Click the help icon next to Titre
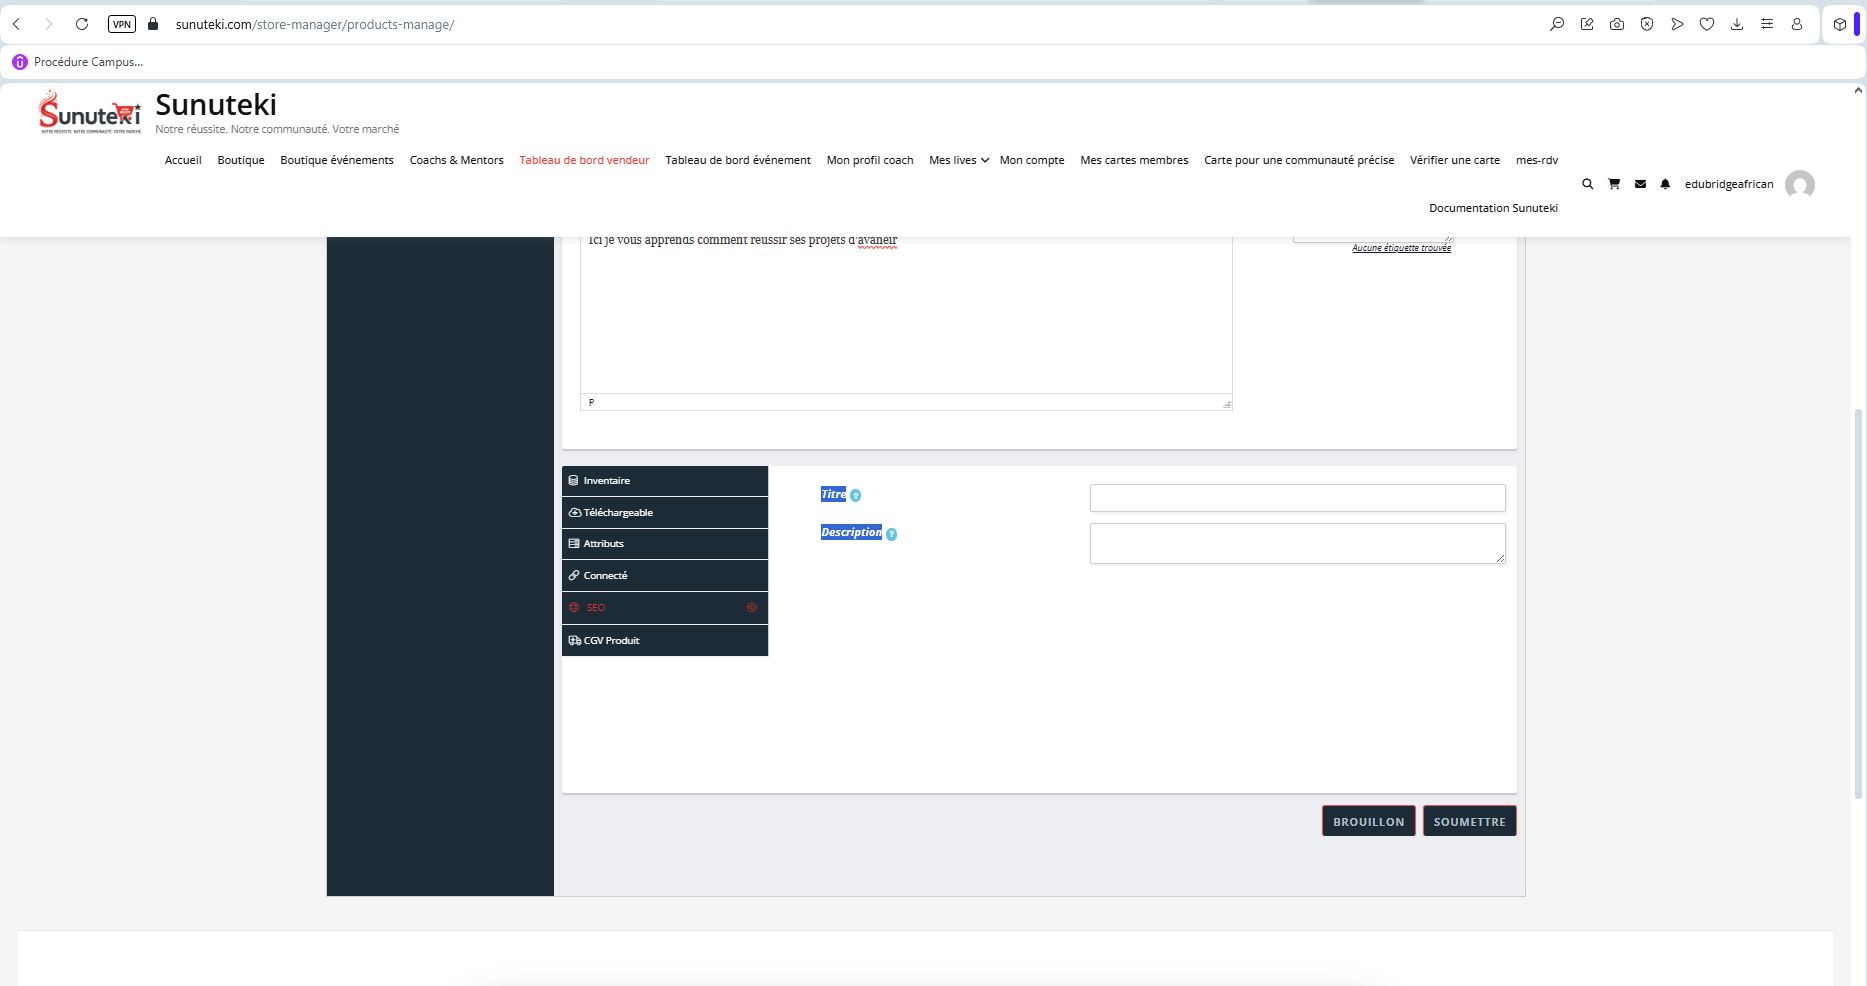This screenshot has width=1867, height=986. pos(855,495)
